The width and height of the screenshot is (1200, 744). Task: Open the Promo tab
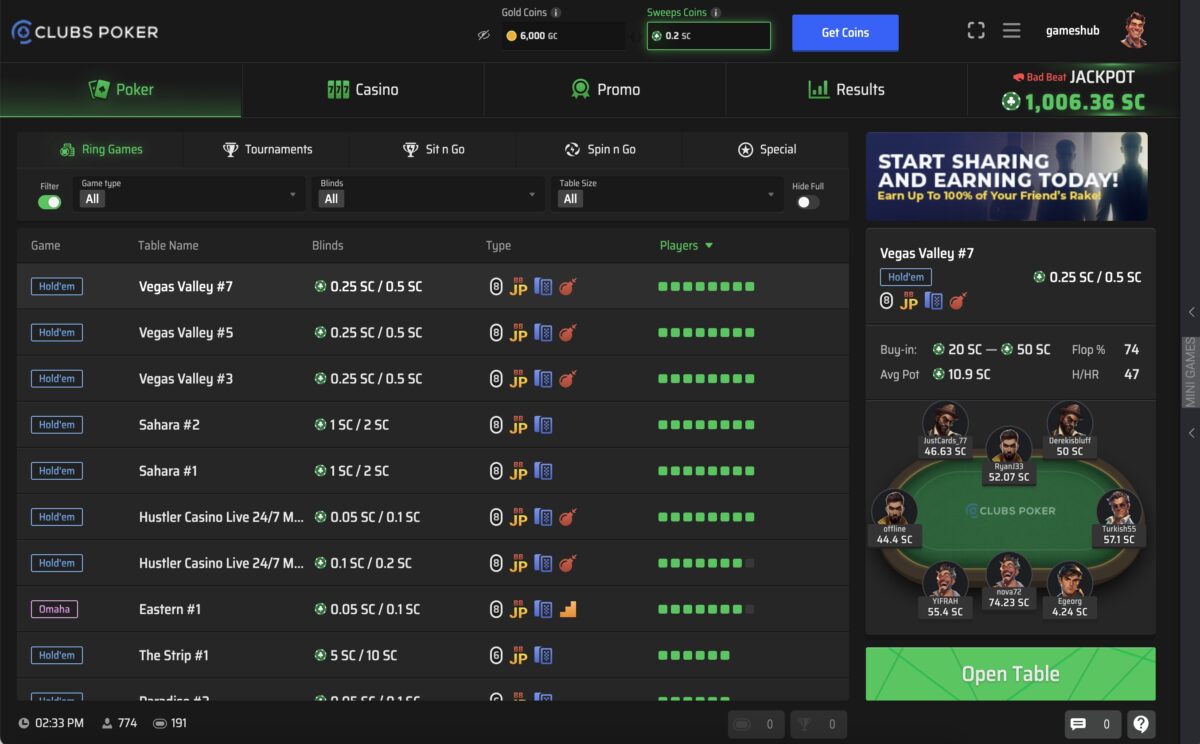(605, 90)
